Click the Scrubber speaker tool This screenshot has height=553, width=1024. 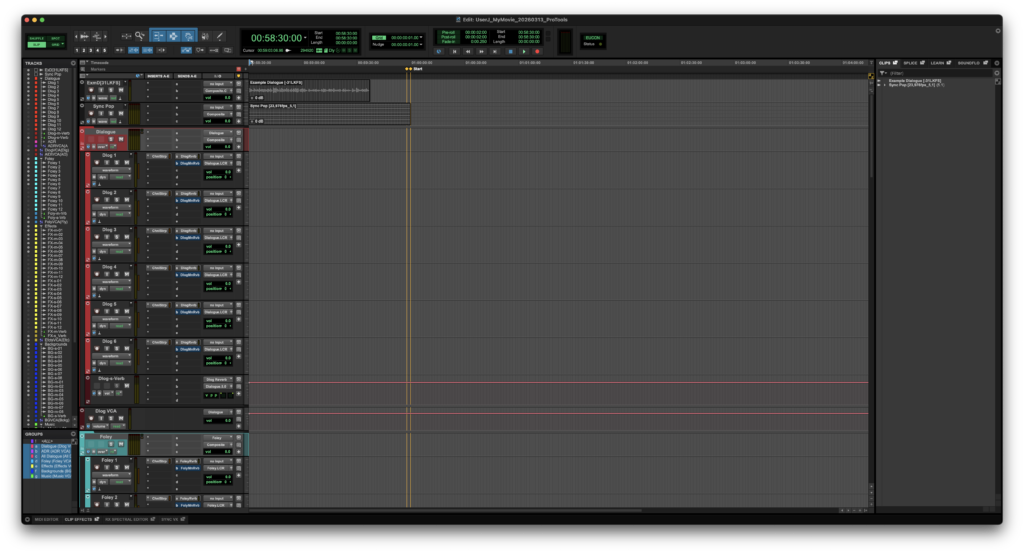tap(204, 36)
